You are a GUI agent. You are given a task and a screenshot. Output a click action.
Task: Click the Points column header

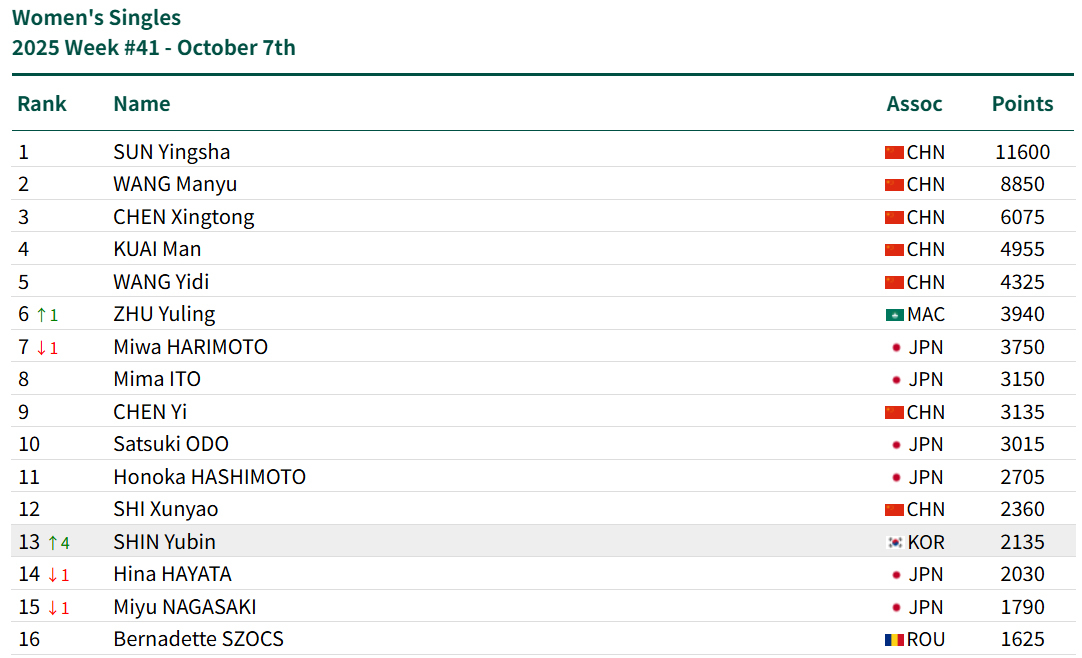coord(1022,104)
